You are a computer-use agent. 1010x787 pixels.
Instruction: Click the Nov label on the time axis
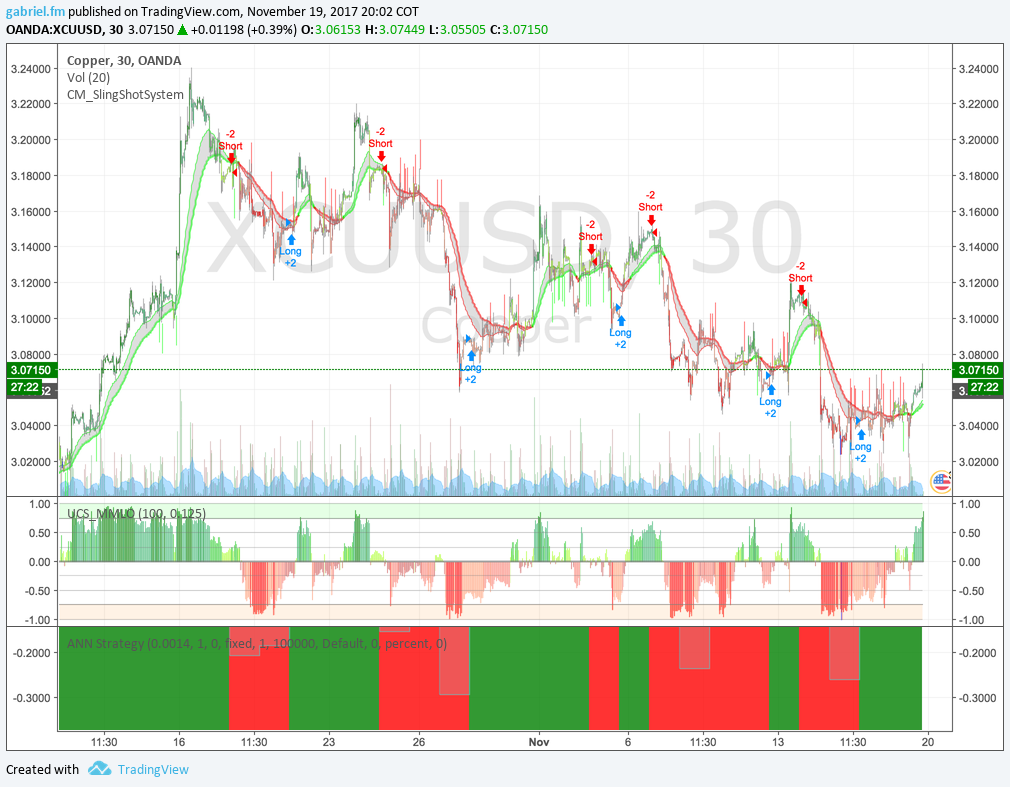pos(539,742)
